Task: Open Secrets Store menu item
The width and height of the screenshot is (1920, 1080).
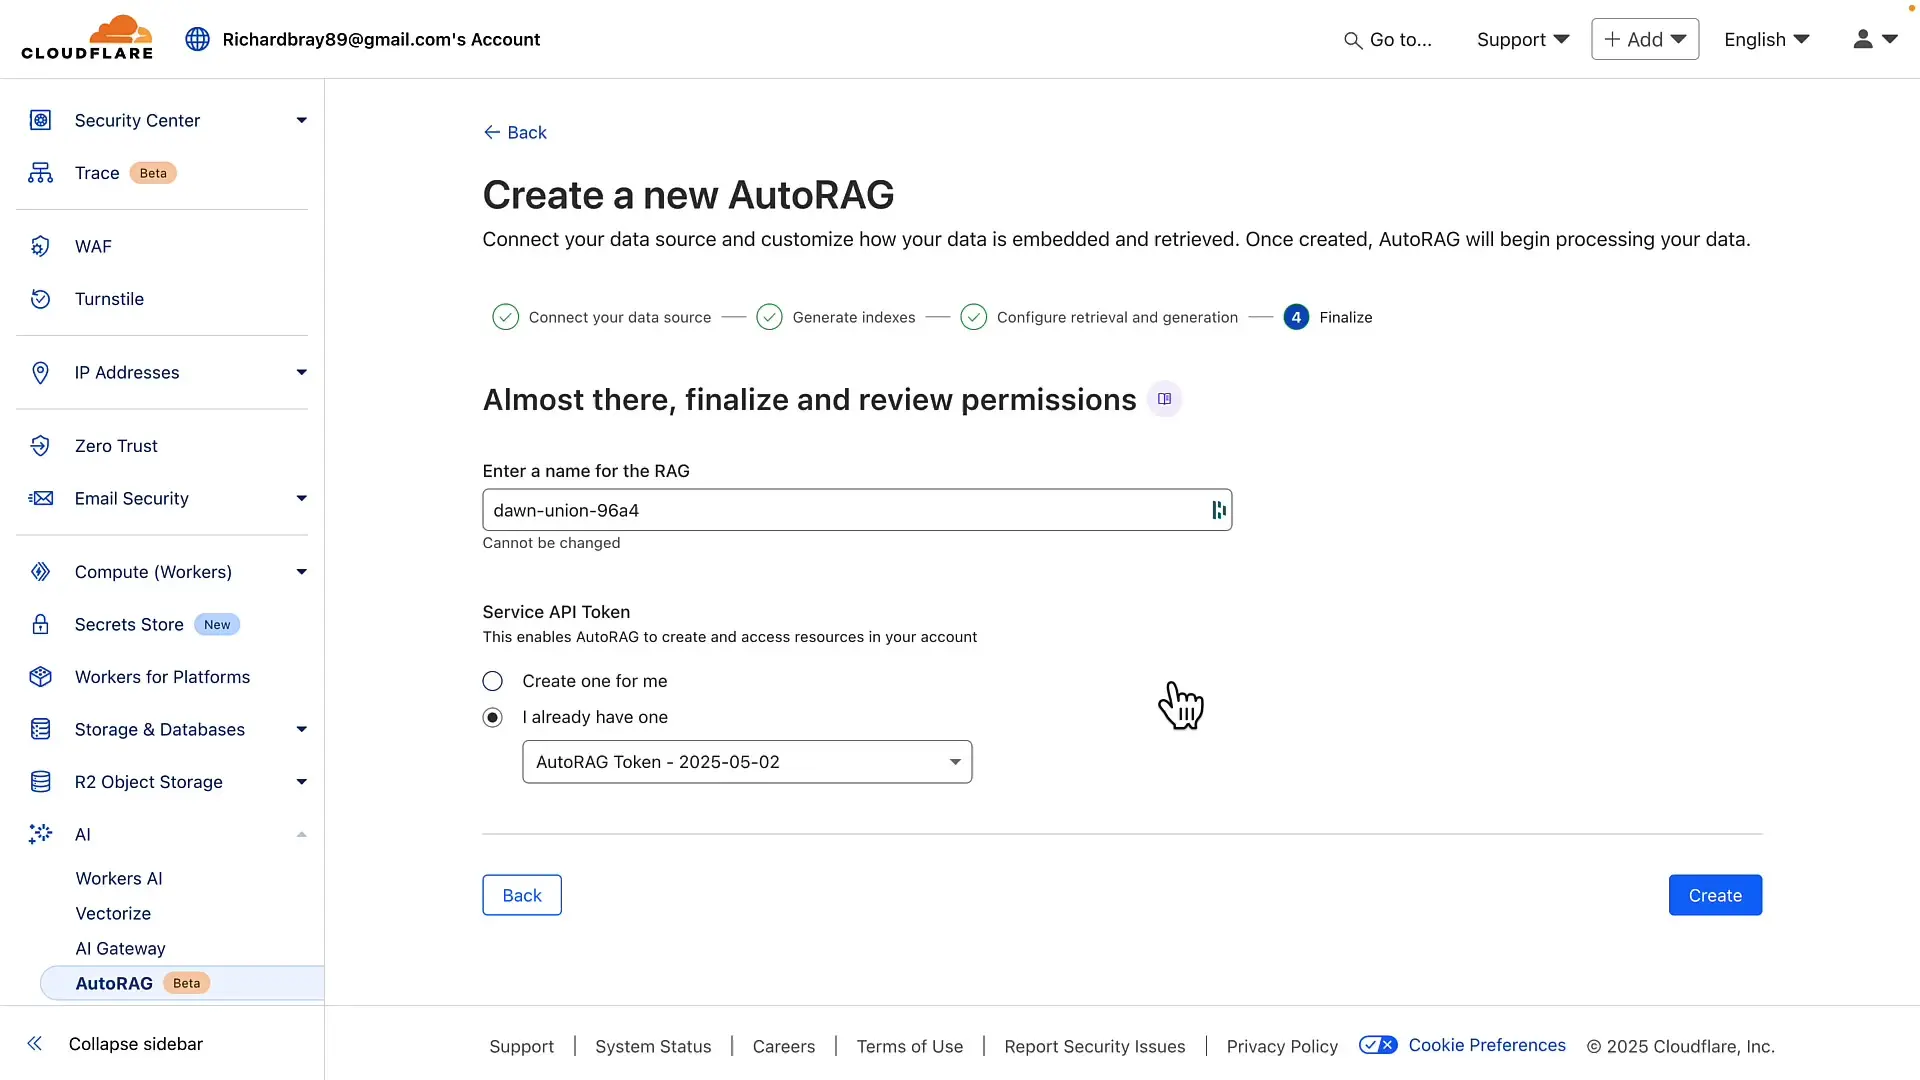Action: pos(129,624)
